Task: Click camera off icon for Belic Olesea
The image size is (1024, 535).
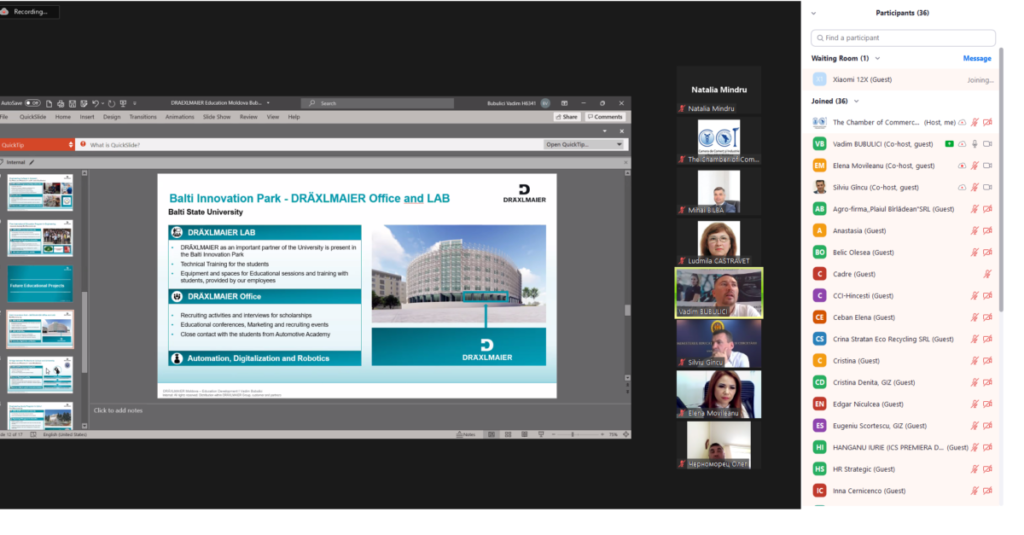Action: (x=987, y=252)
